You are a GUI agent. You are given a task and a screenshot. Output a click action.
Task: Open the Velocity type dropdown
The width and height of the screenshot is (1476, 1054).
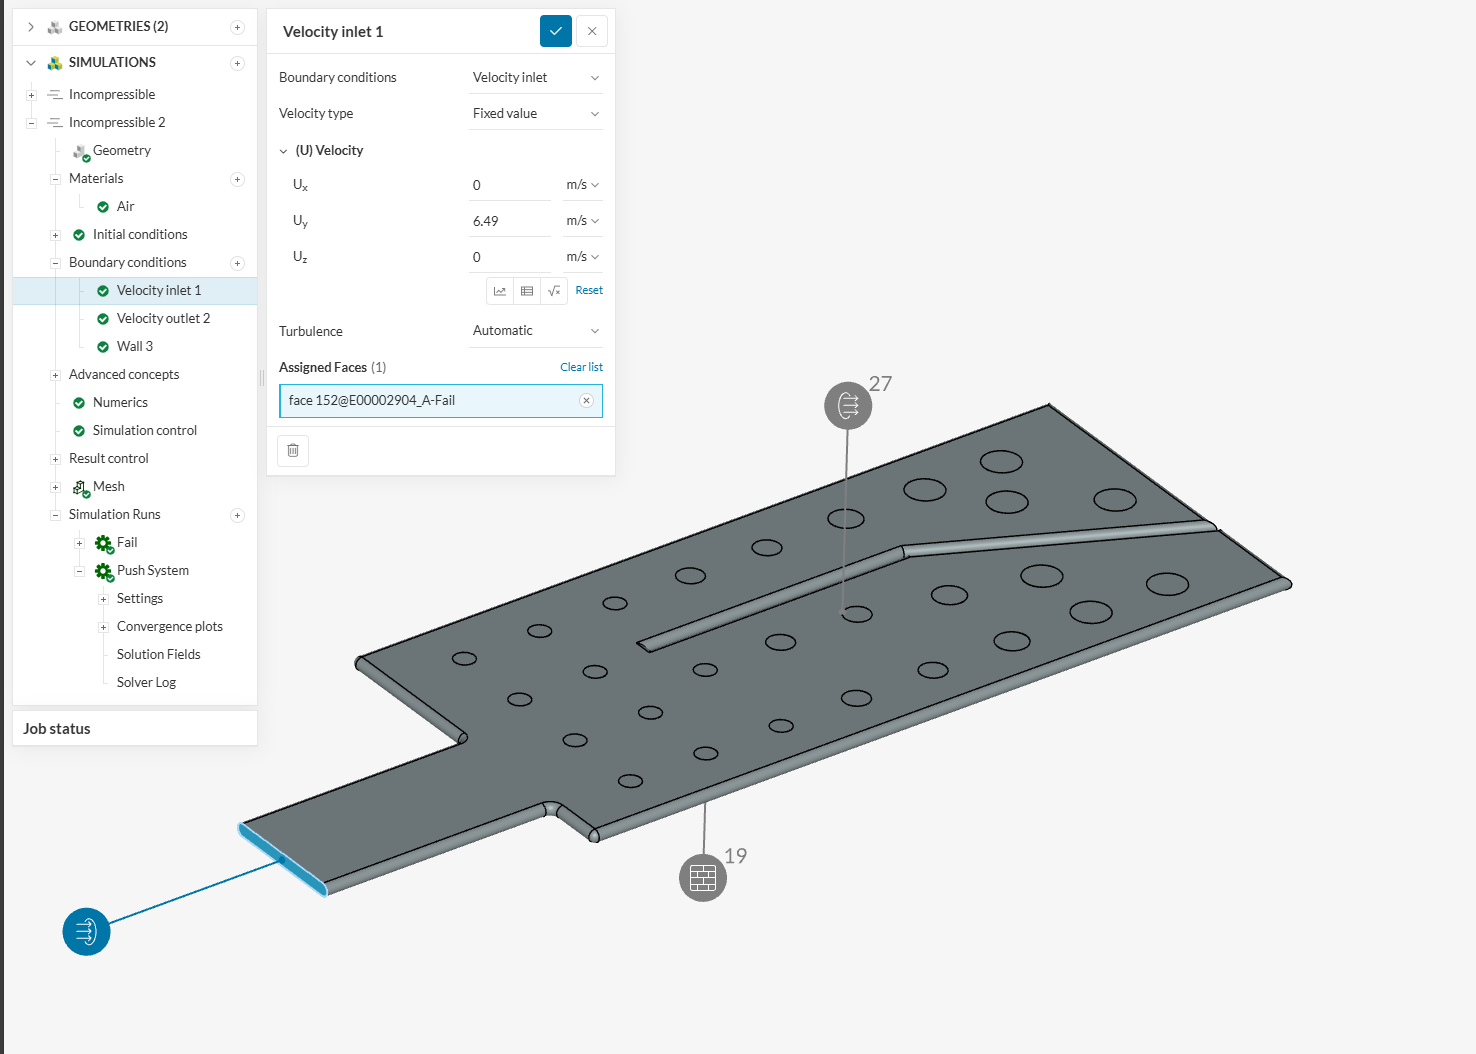tap(536, 114)
